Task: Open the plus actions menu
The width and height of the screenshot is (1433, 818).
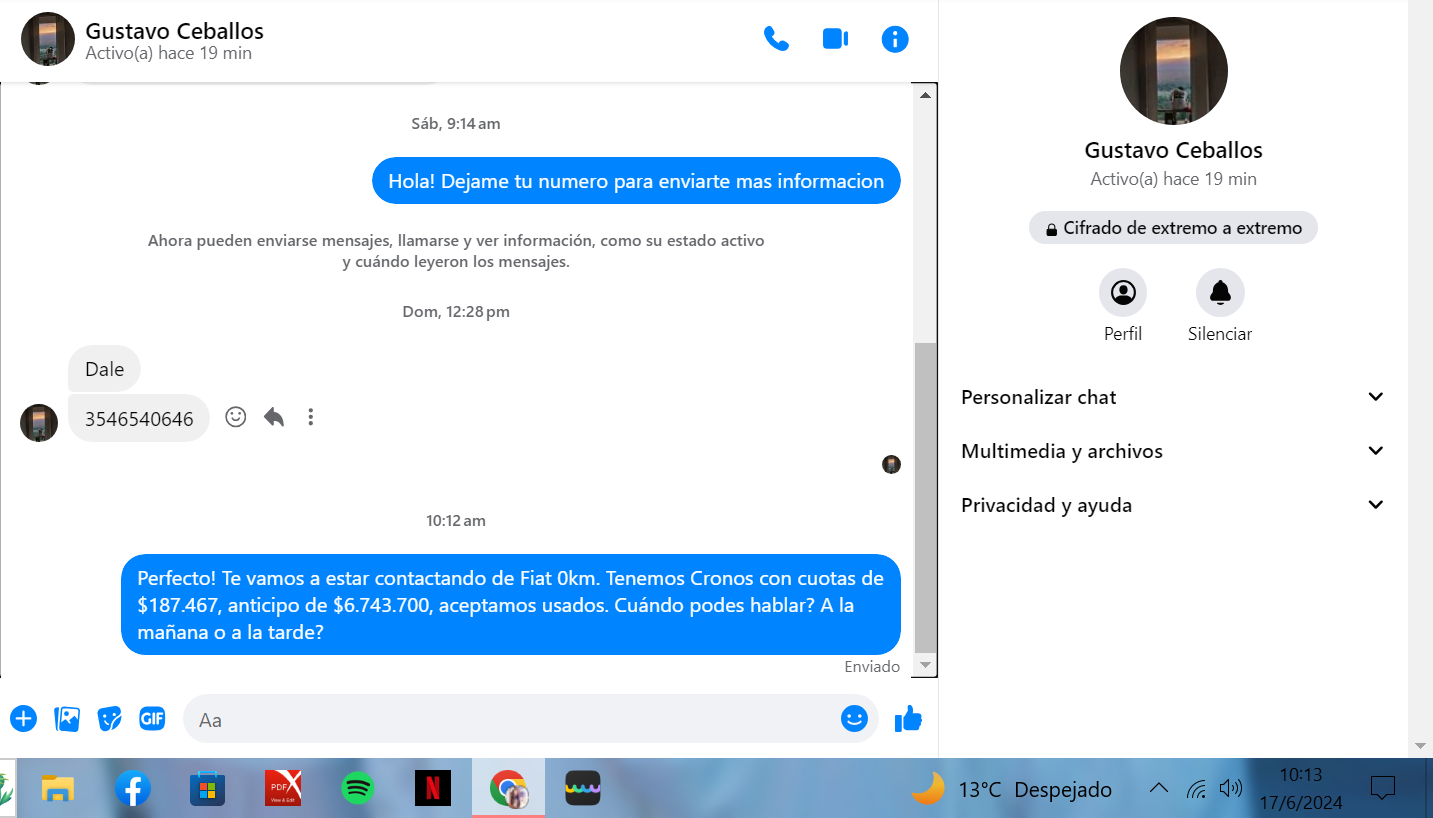Action: [x=23, y=718]
